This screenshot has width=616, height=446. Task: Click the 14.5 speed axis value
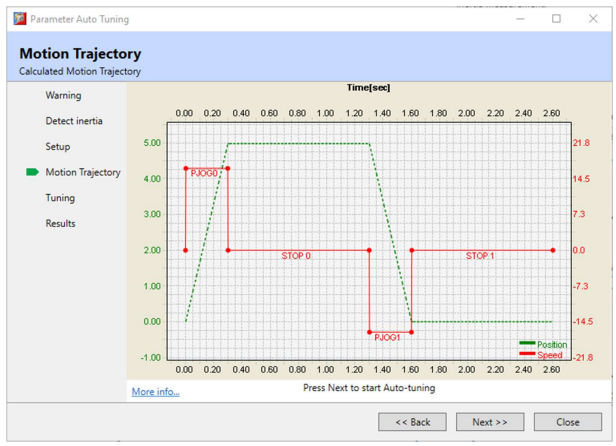[x=581, y=179]
